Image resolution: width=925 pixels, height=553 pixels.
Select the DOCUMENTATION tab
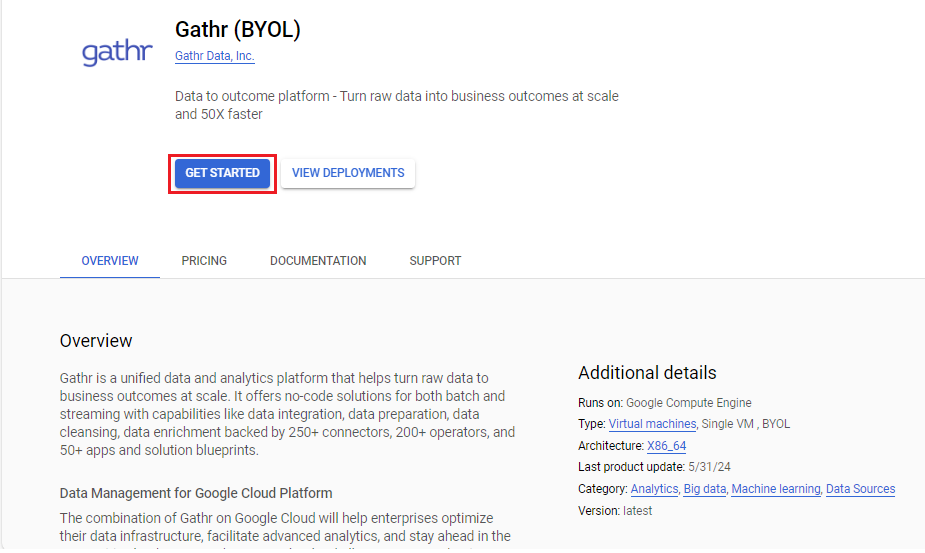318,261
